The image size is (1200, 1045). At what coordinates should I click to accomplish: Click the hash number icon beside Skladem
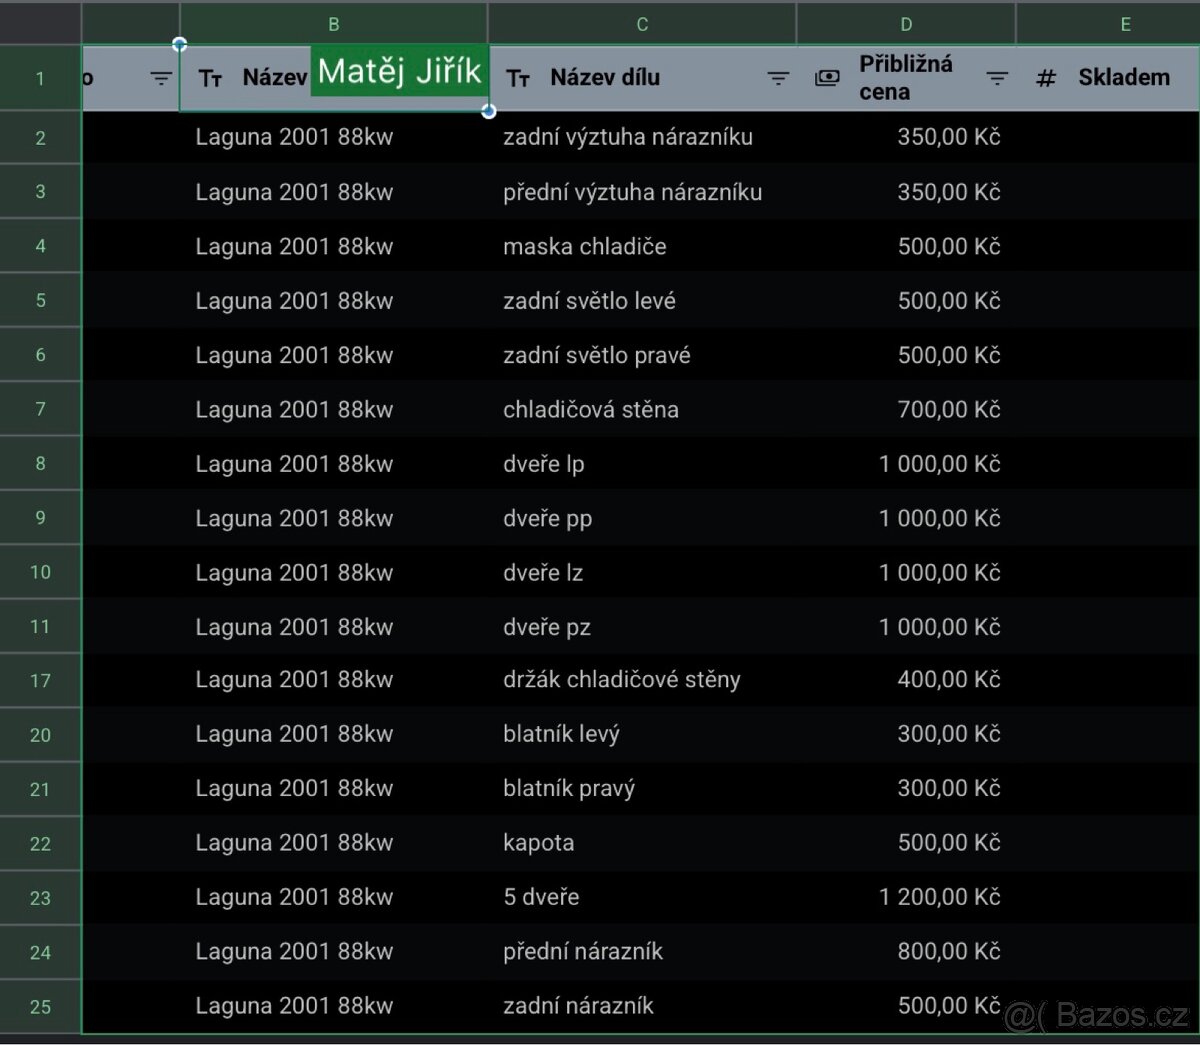click(x=1046, y=78)
